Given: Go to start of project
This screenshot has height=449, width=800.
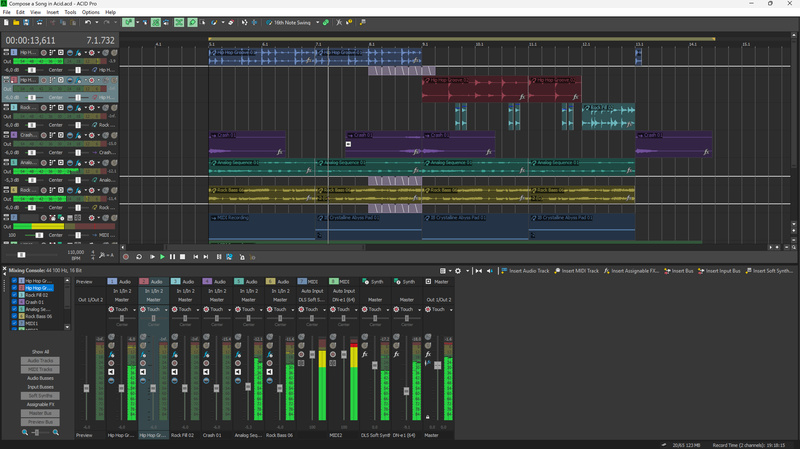Looking at the screenshot, I should (195, 257).
